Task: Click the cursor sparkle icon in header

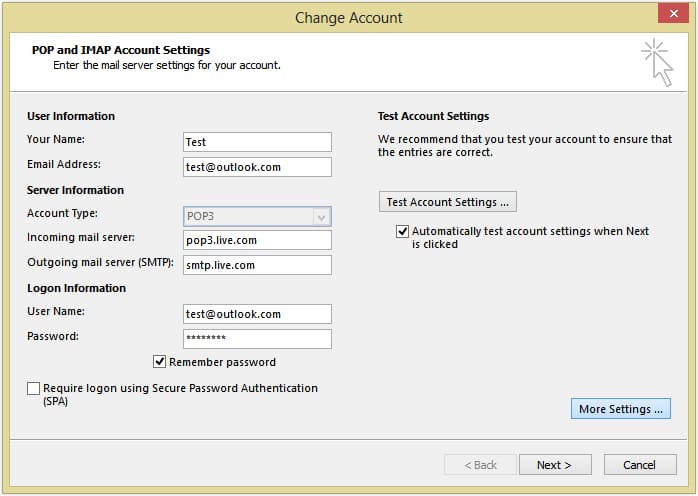Action: [656, 62]
